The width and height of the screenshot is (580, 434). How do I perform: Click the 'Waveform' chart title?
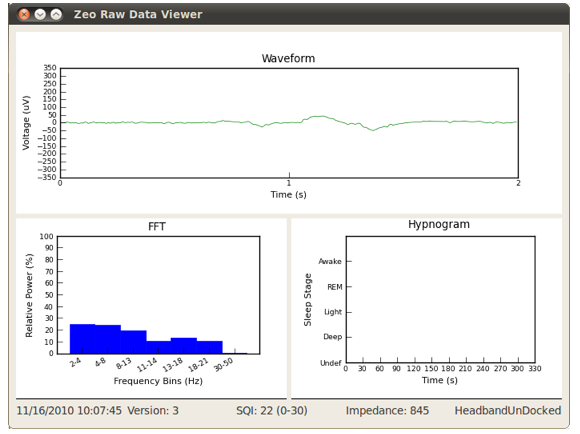coord(288,58)
